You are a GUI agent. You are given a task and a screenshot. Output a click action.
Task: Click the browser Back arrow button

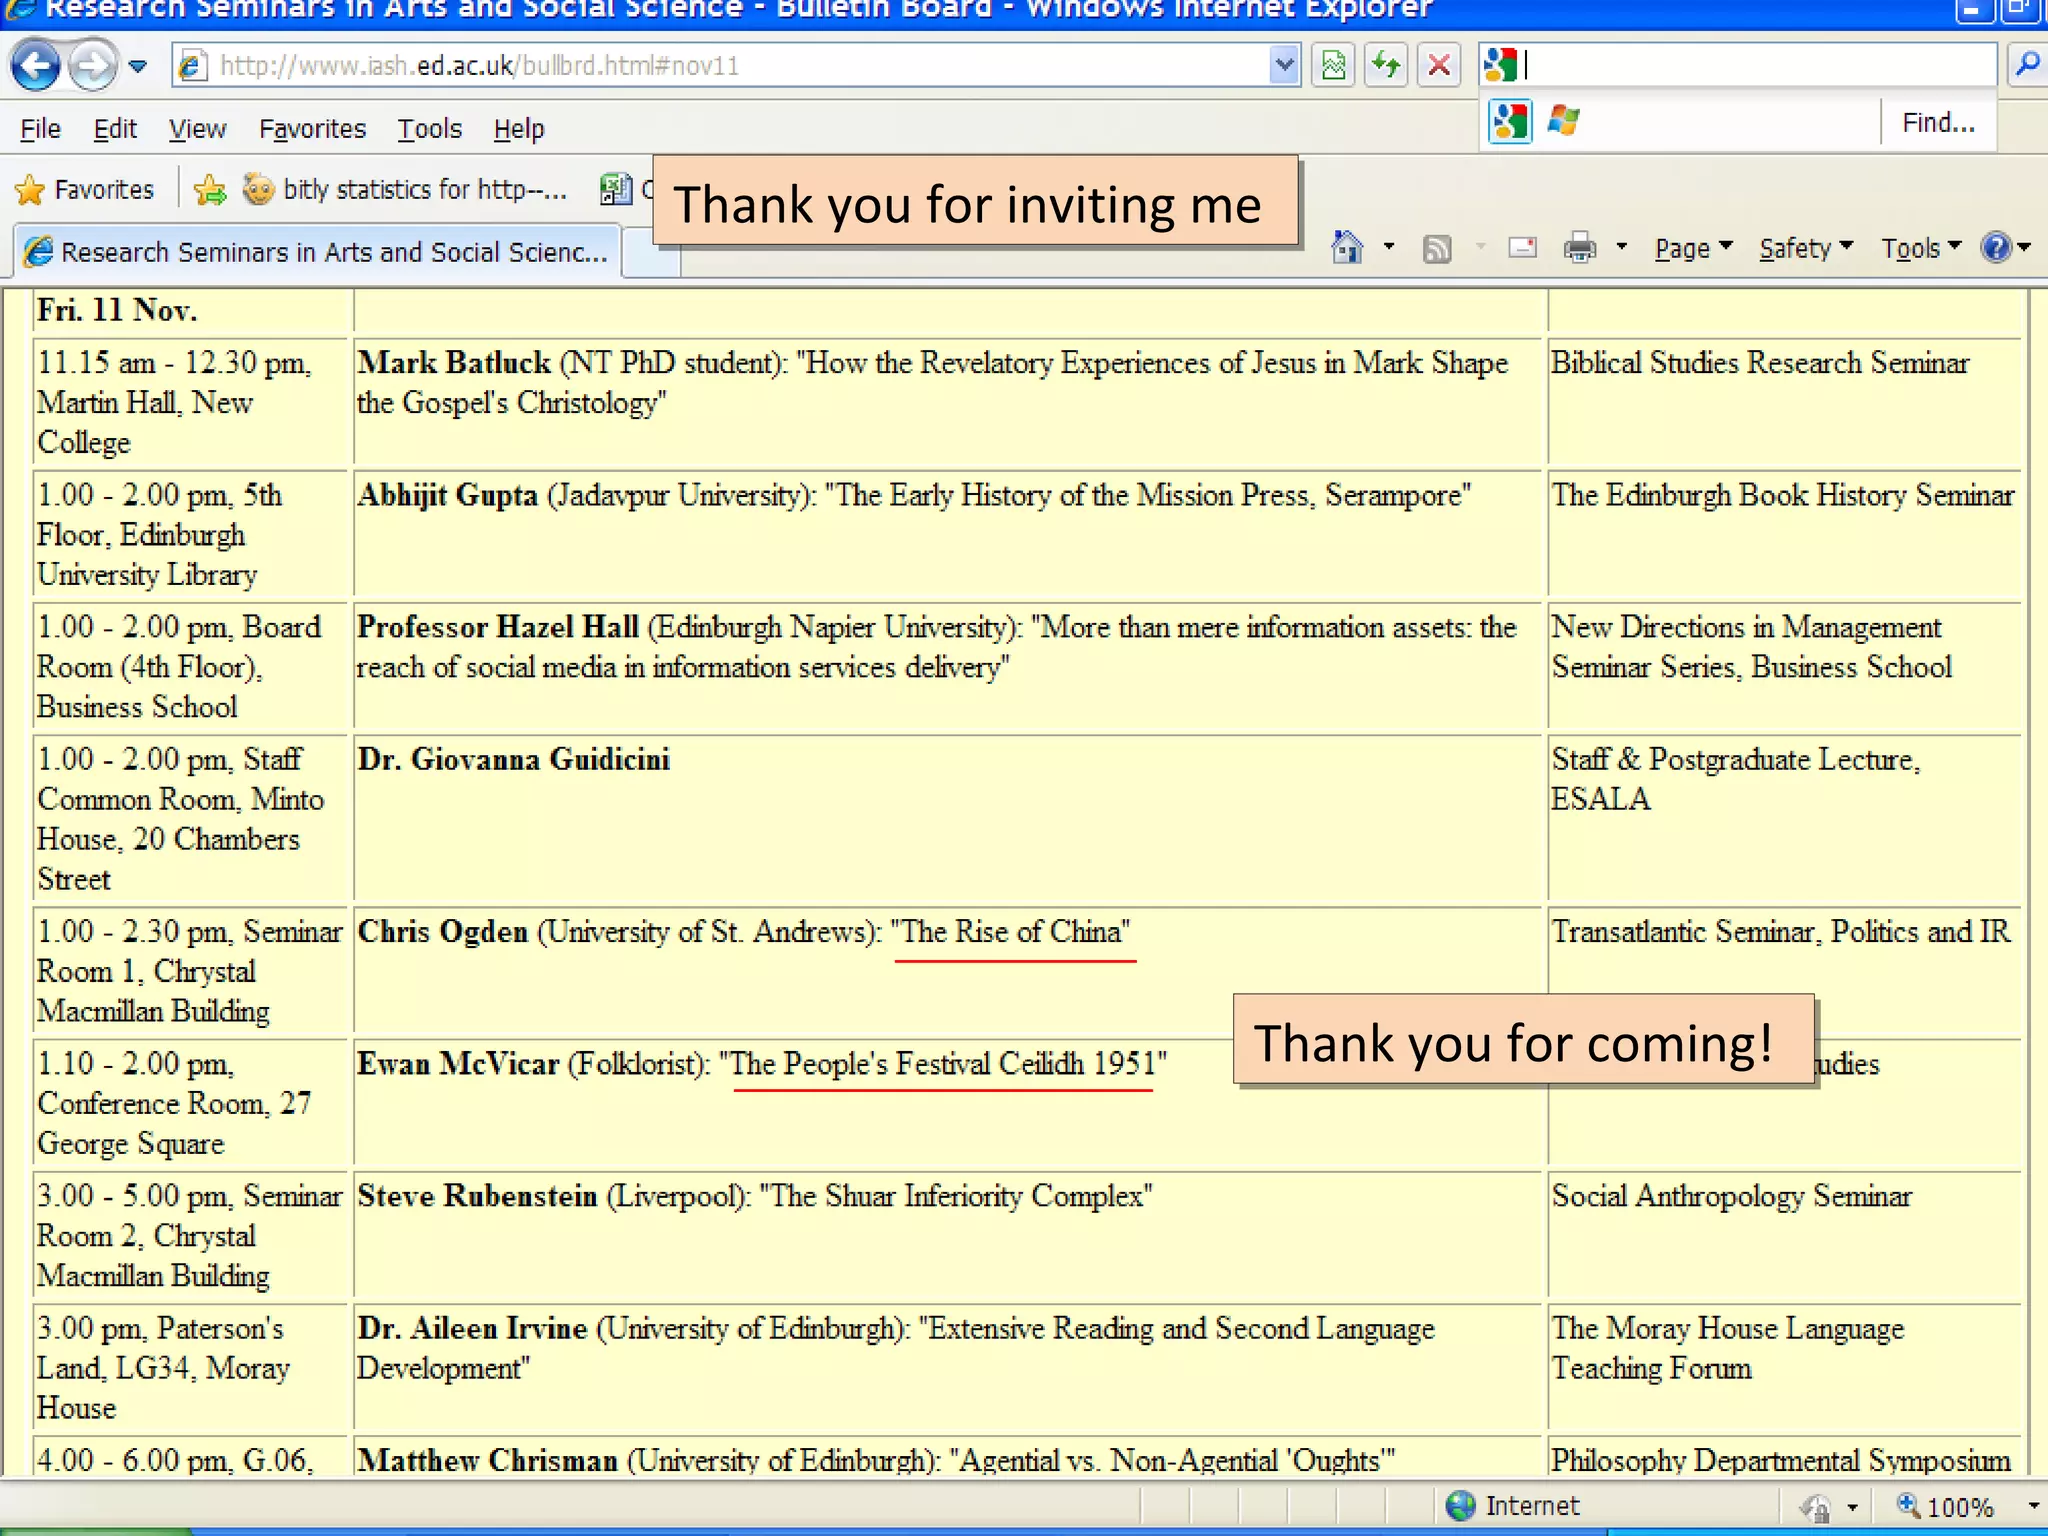point(36,66)
